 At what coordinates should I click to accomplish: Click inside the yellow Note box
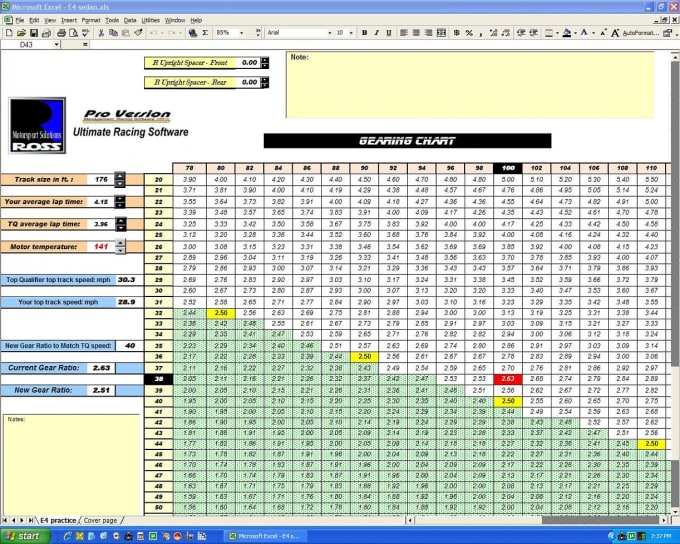click(470, 85)
